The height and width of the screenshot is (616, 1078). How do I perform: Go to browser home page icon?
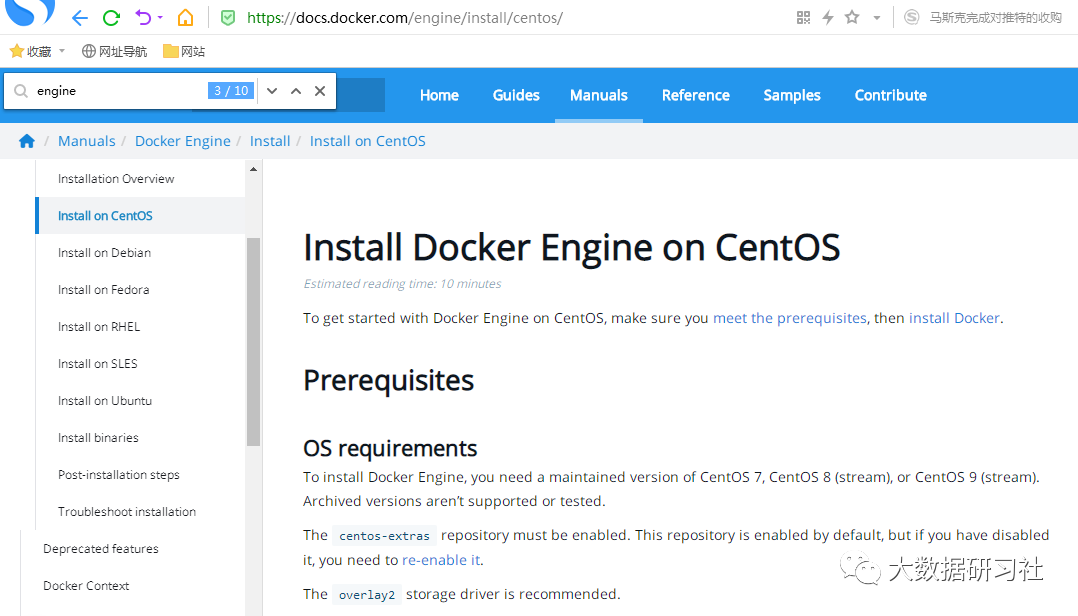[x=186, y=17]
